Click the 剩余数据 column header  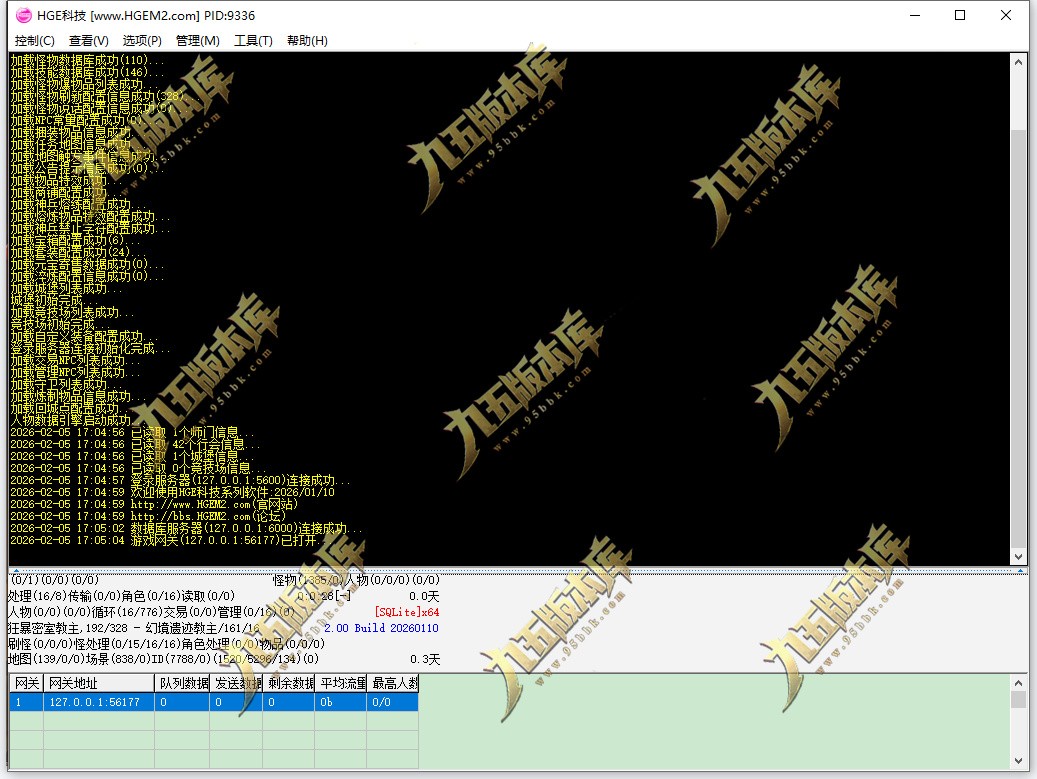tap(289, 683)
